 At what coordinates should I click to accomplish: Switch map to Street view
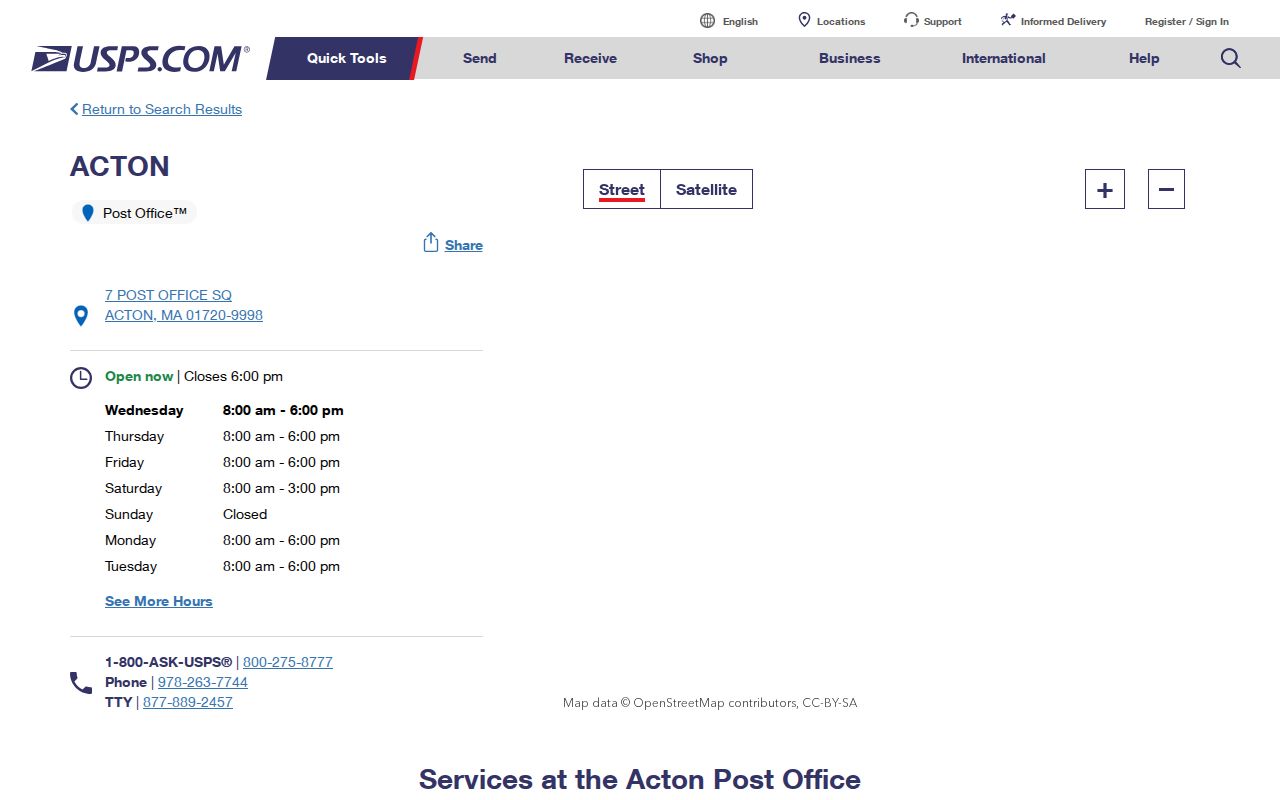(622, 189)
